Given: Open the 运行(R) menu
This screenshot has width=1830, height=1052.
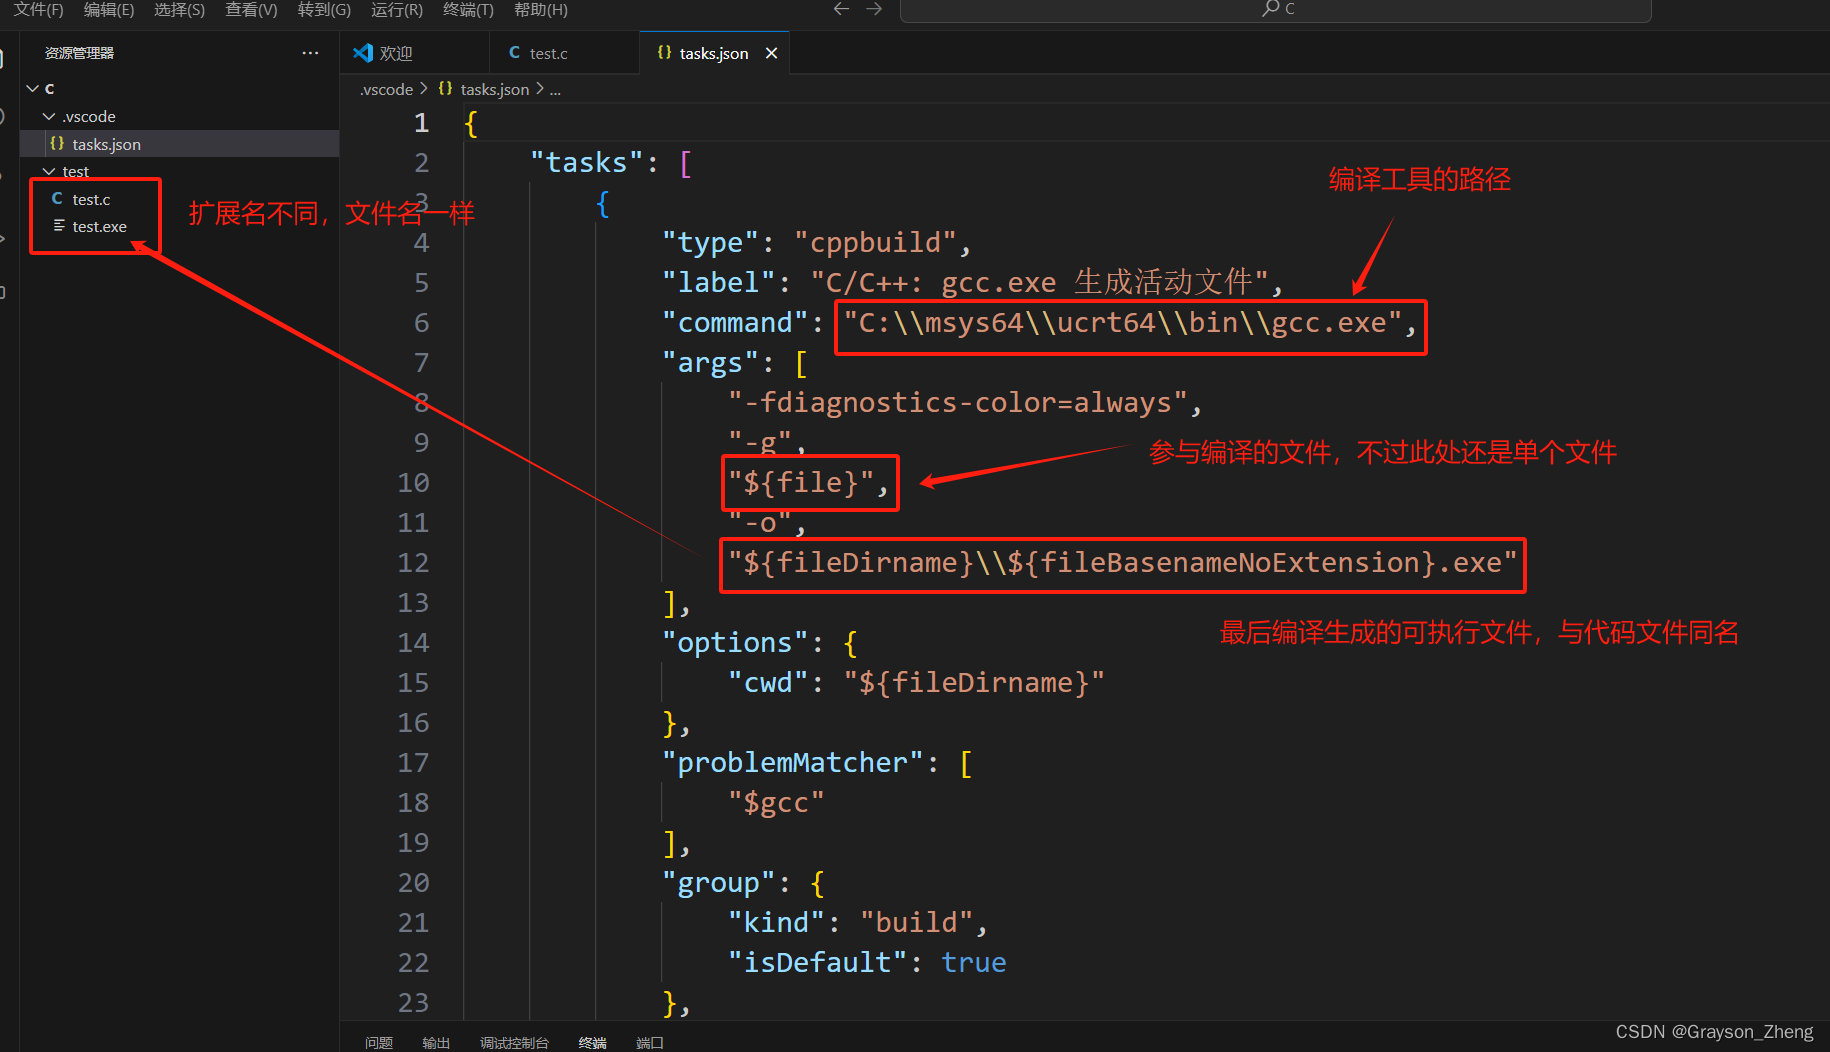Looking at the screenshot, I should [396, 10].
